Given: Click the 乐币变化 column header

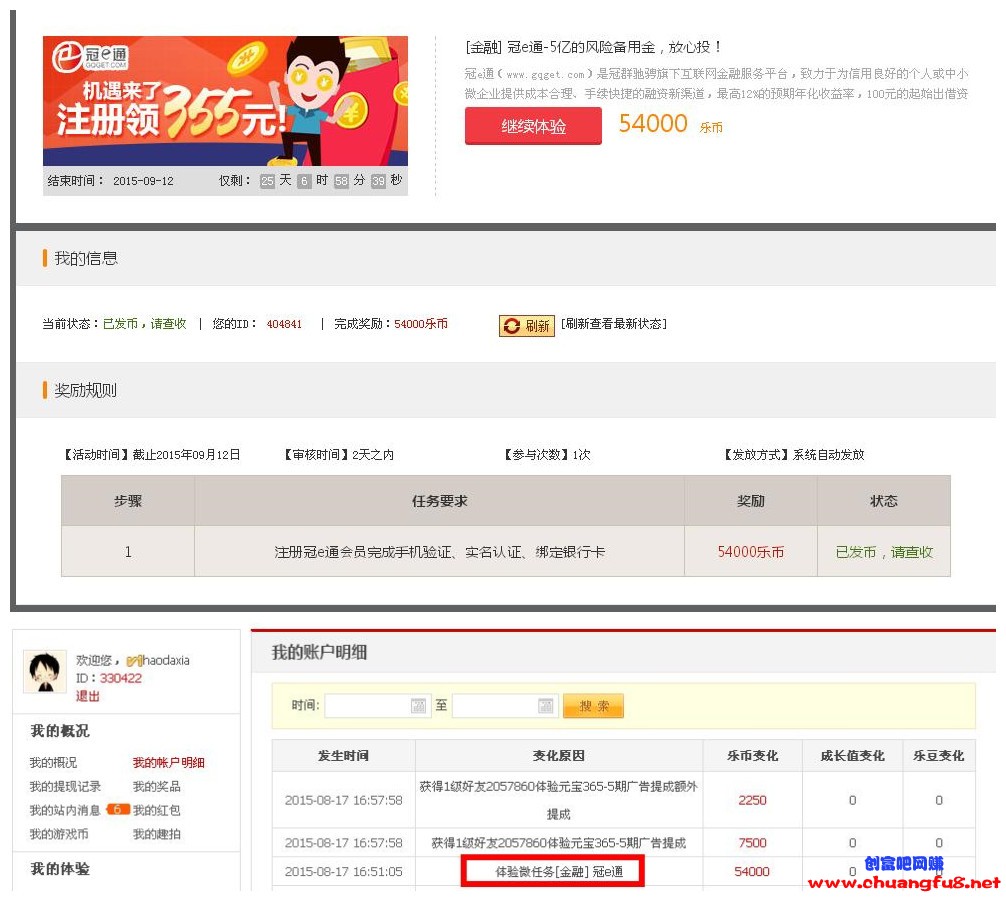Looking at the screenshot, I should coord(753,755).
